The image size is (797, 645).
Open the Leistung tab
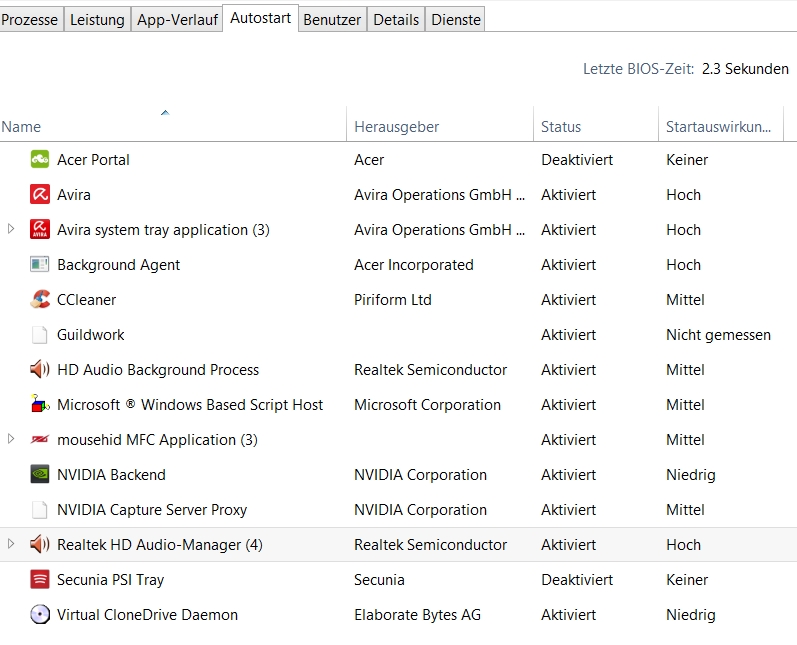point(97,19)
